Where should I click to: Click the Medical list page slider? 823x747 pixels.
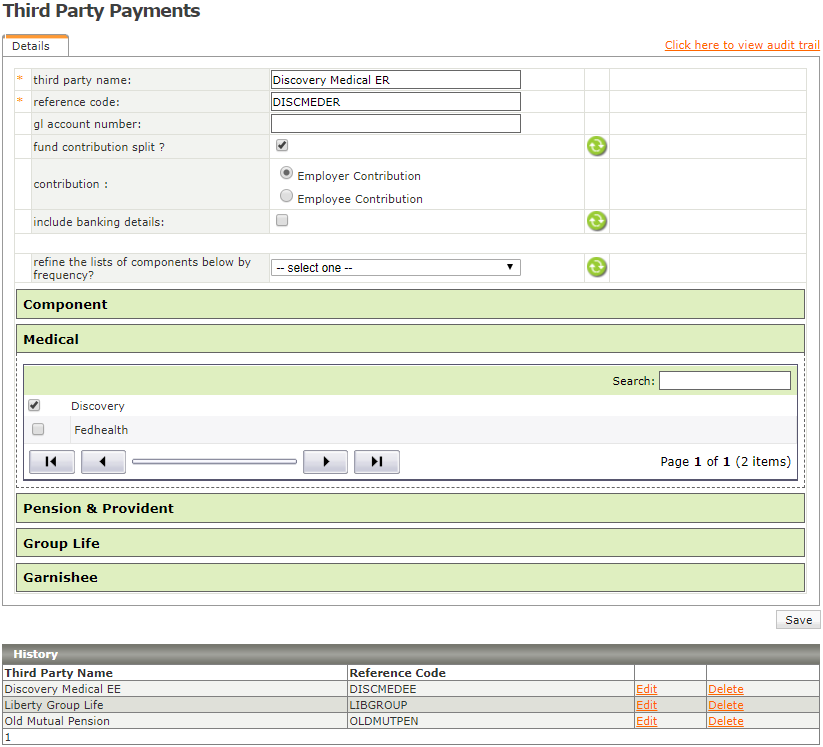[214, 462]
